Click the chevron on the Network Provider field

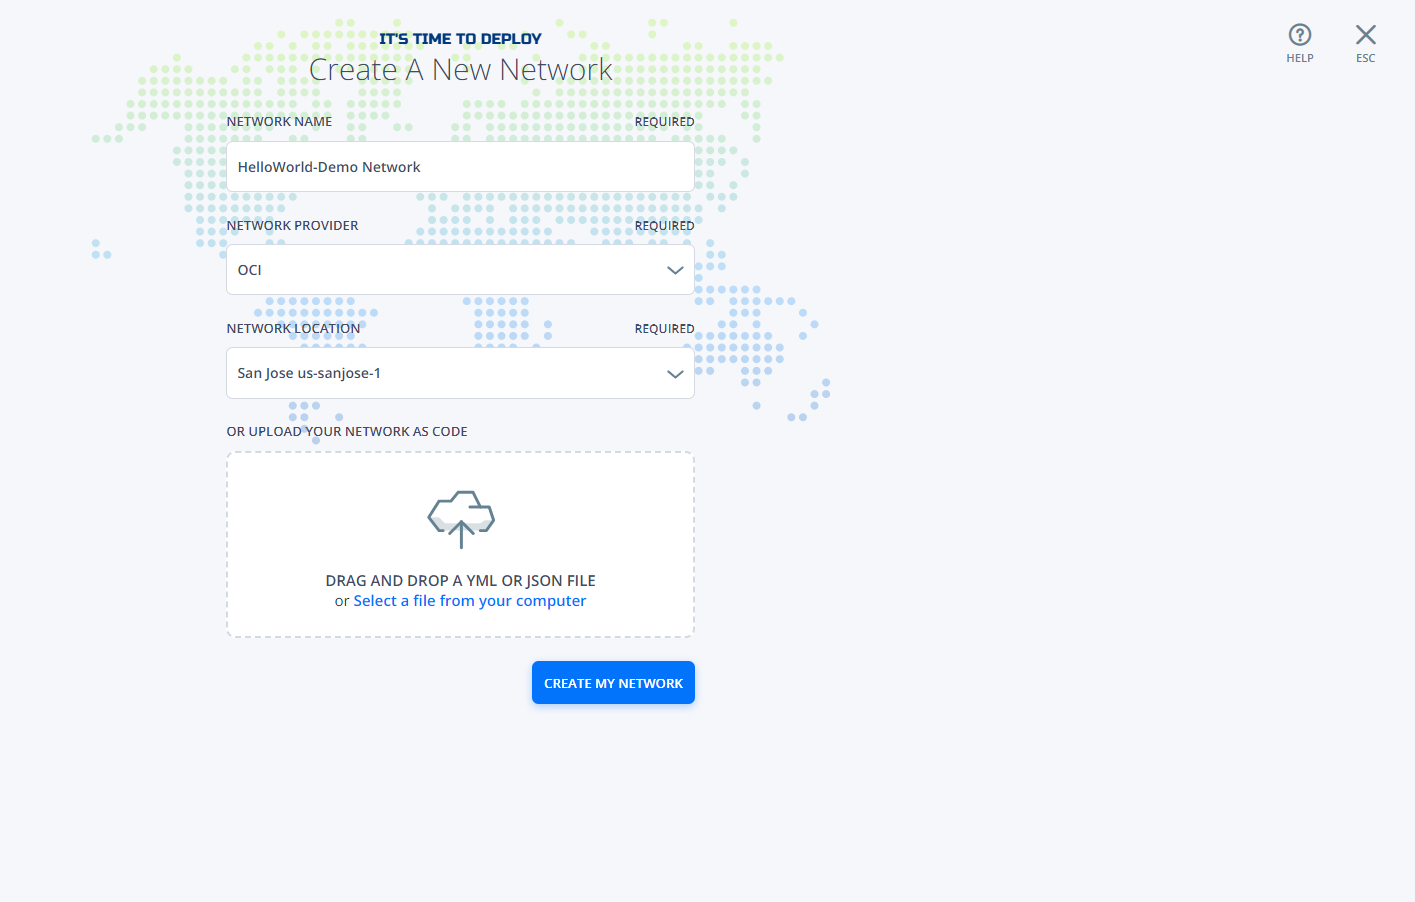(x=676, y=269)
